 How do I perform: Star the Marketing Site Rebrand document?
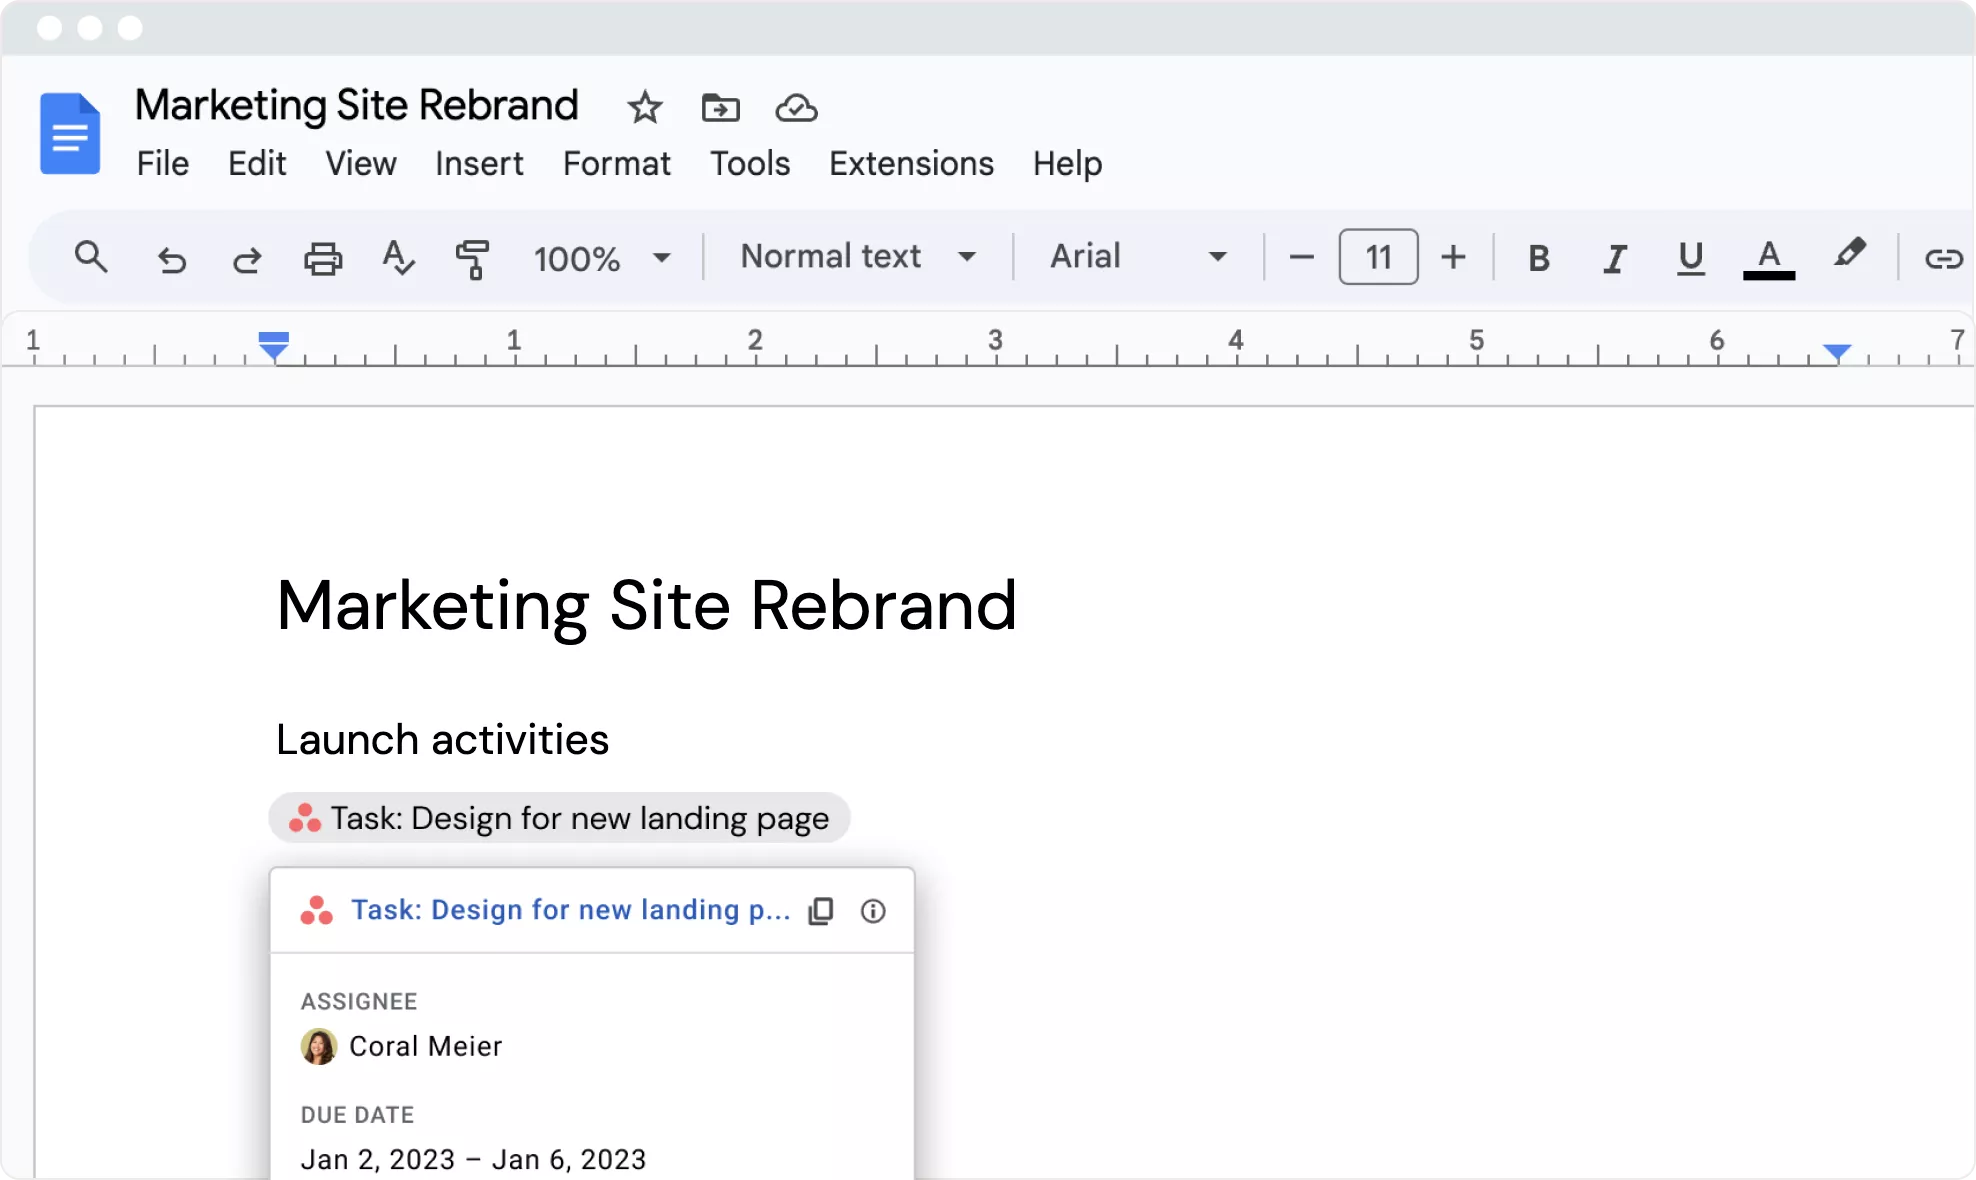645,107
